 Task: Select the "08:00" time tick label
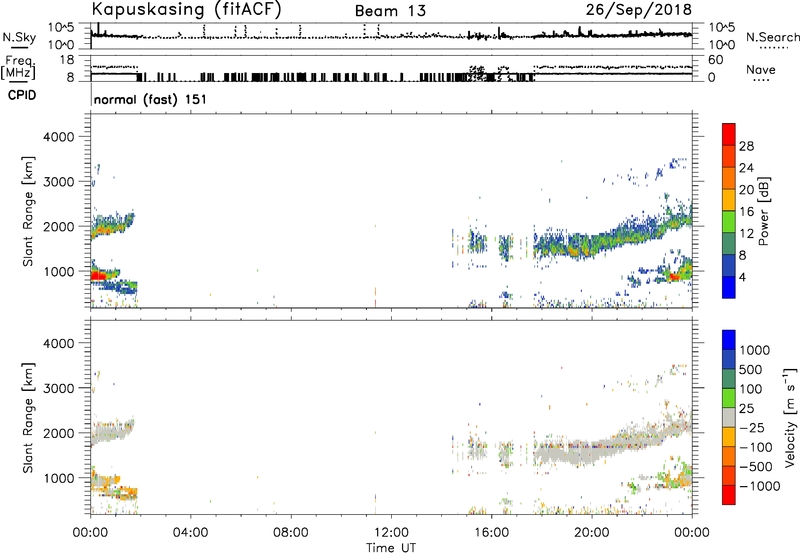click(x=291, y=533)
